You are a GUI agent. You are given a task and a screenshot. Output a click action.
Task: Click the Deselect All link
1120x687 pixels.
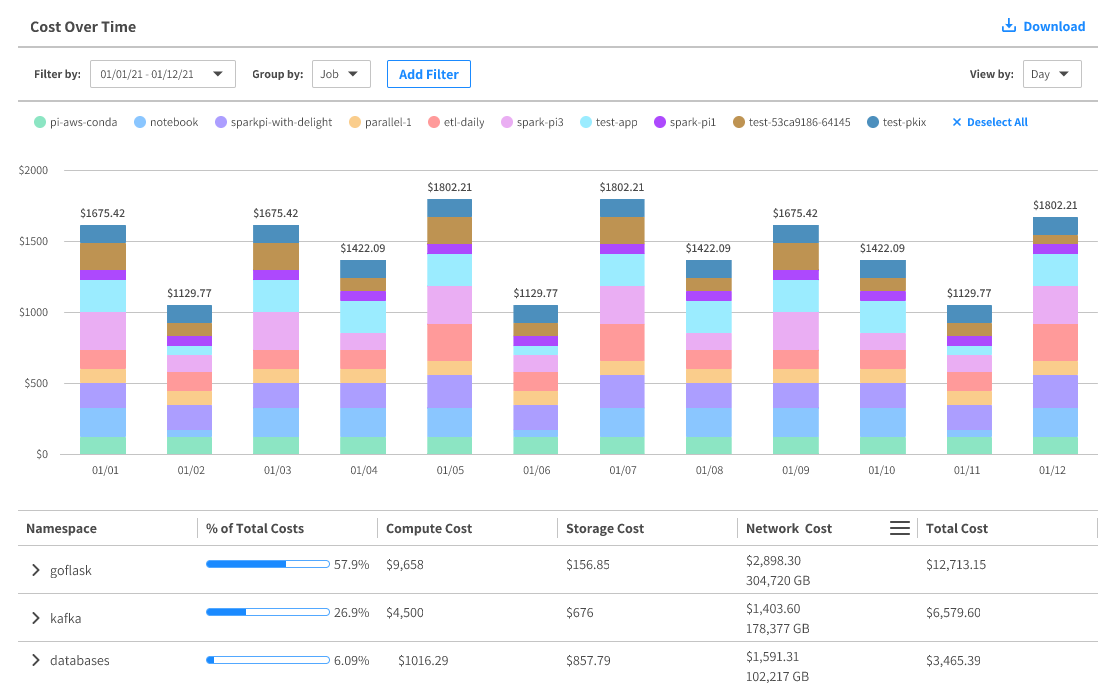[x=995, y=121]
